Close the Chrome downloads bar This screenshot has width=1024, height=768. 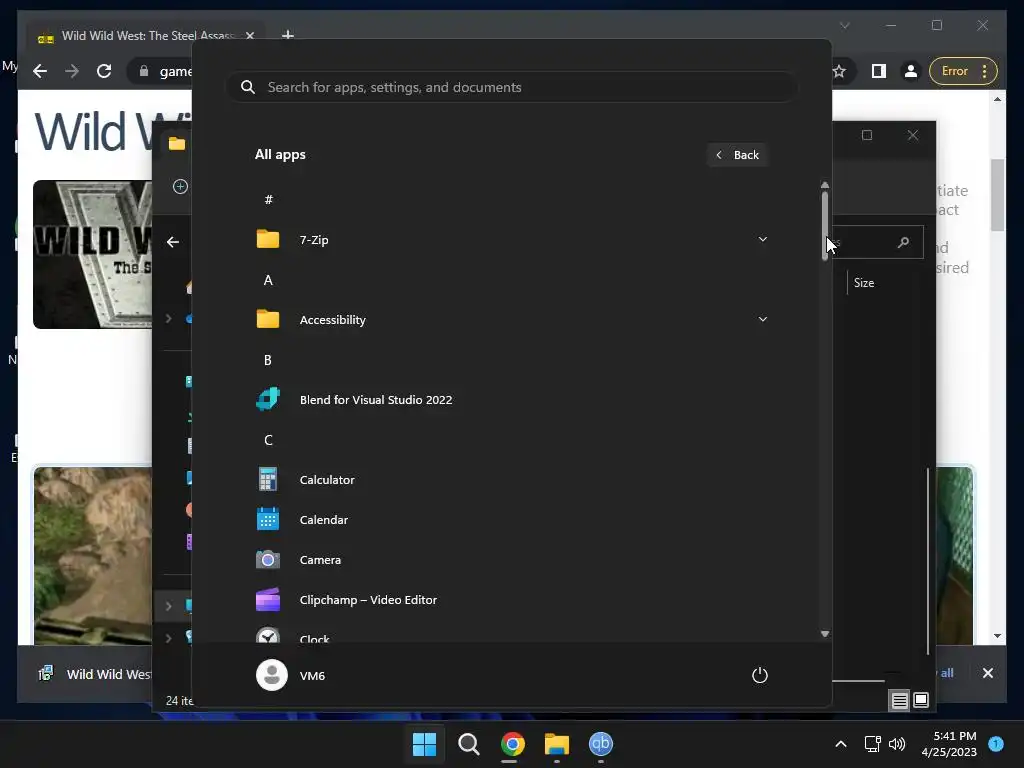point(987,673)
